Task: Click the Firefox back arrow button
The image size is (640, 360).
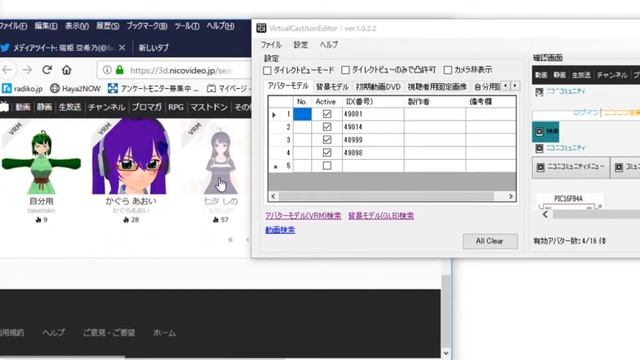Action: 7,70
